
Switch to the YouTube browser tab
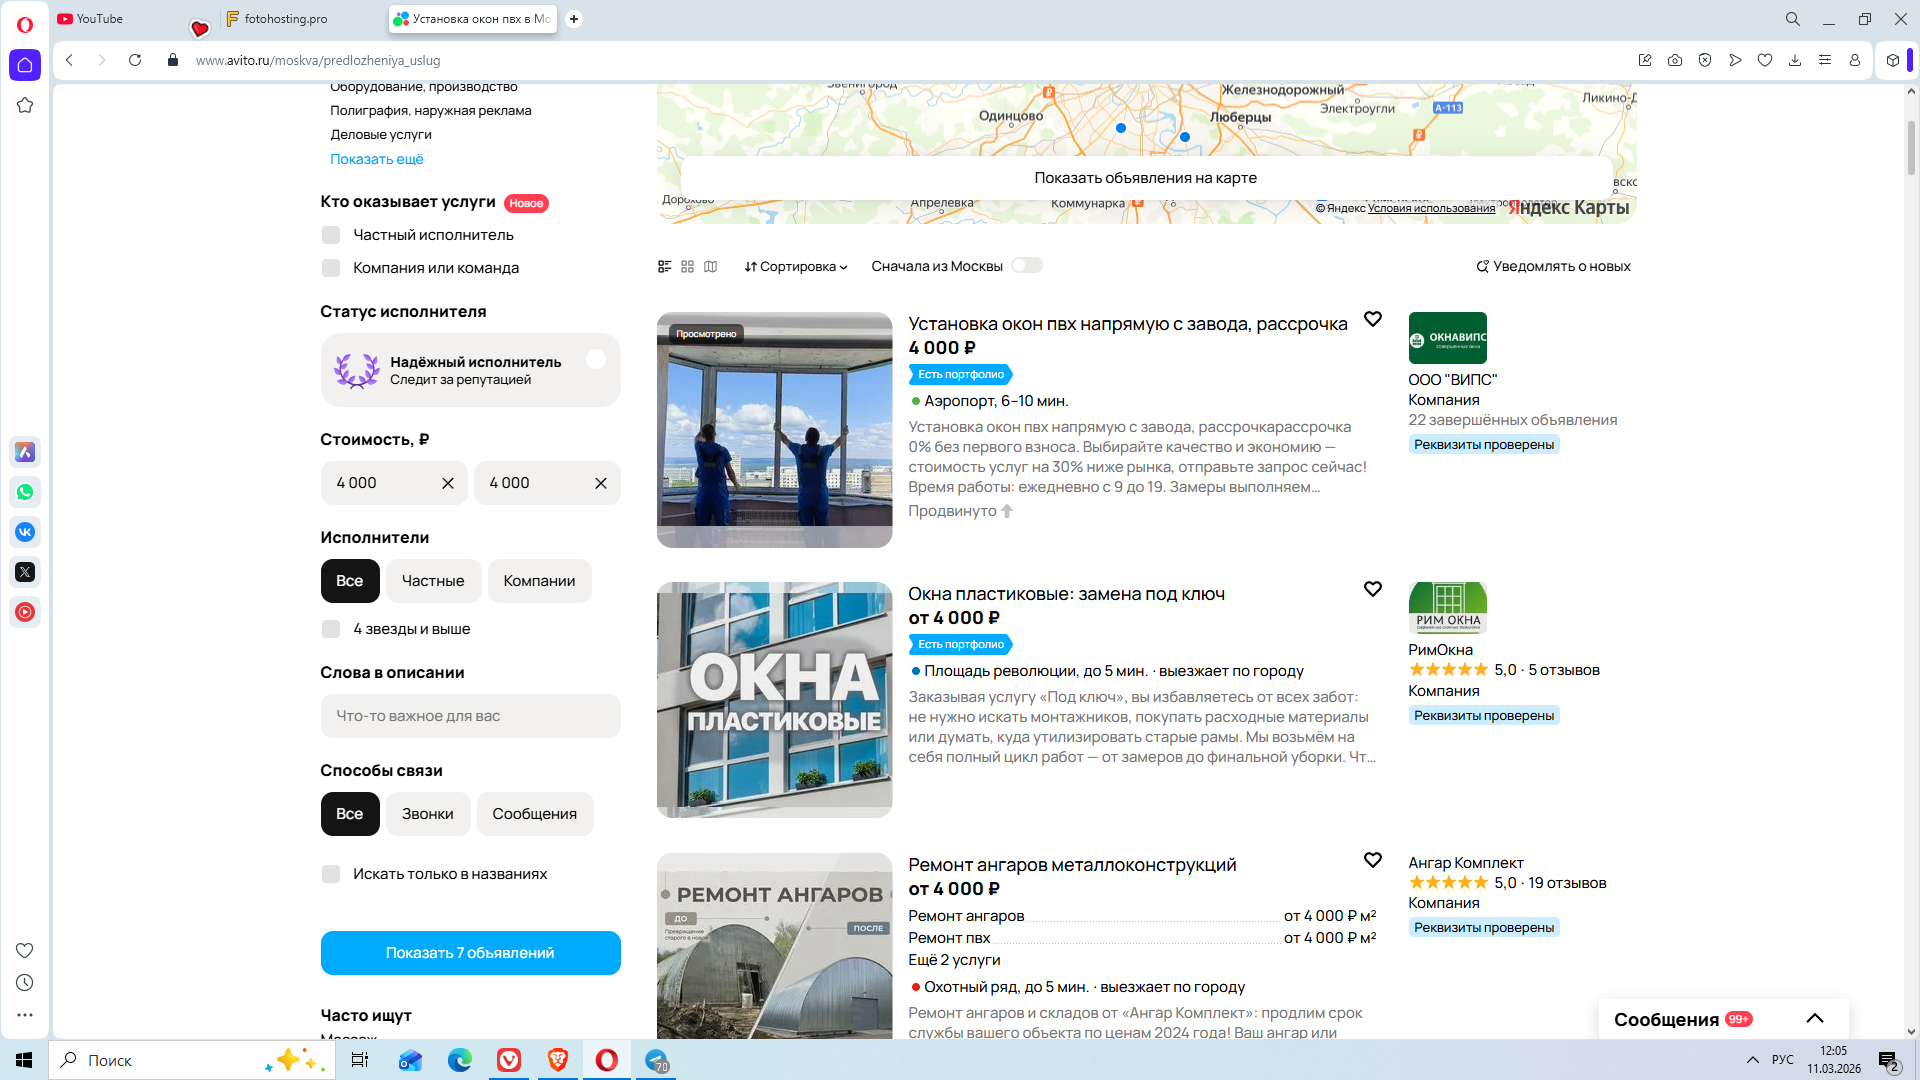[x=100, y=19]
